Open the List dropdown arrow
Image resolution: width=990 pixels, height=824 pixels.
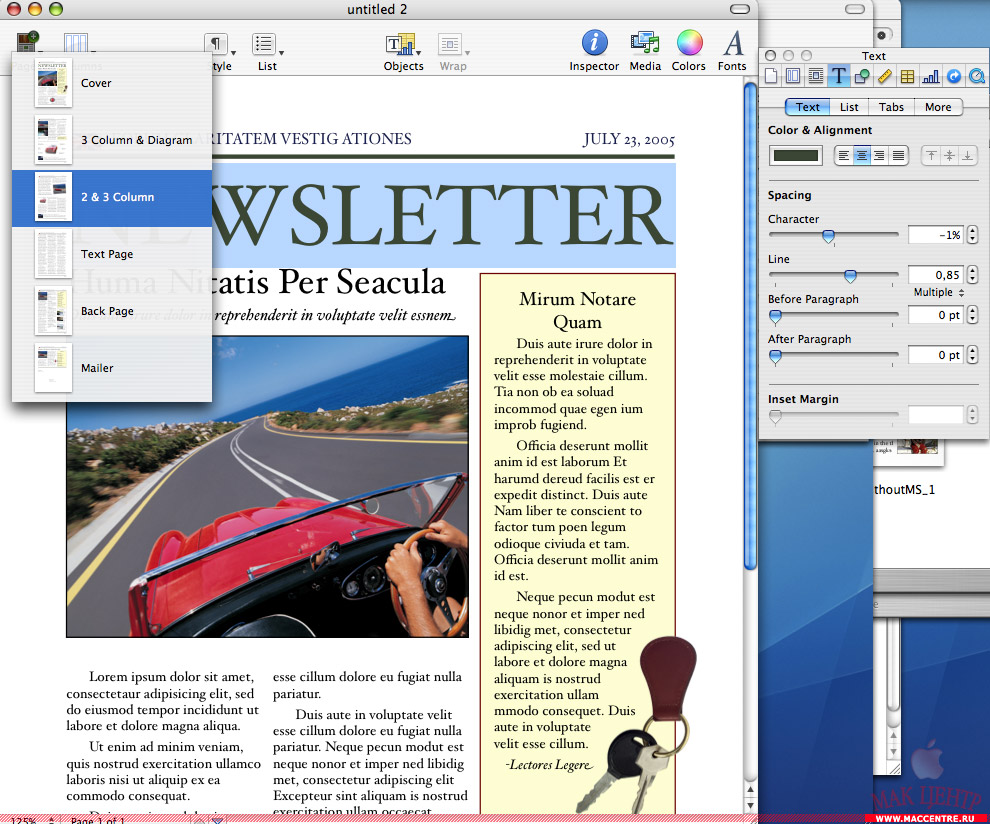(281, 53)
